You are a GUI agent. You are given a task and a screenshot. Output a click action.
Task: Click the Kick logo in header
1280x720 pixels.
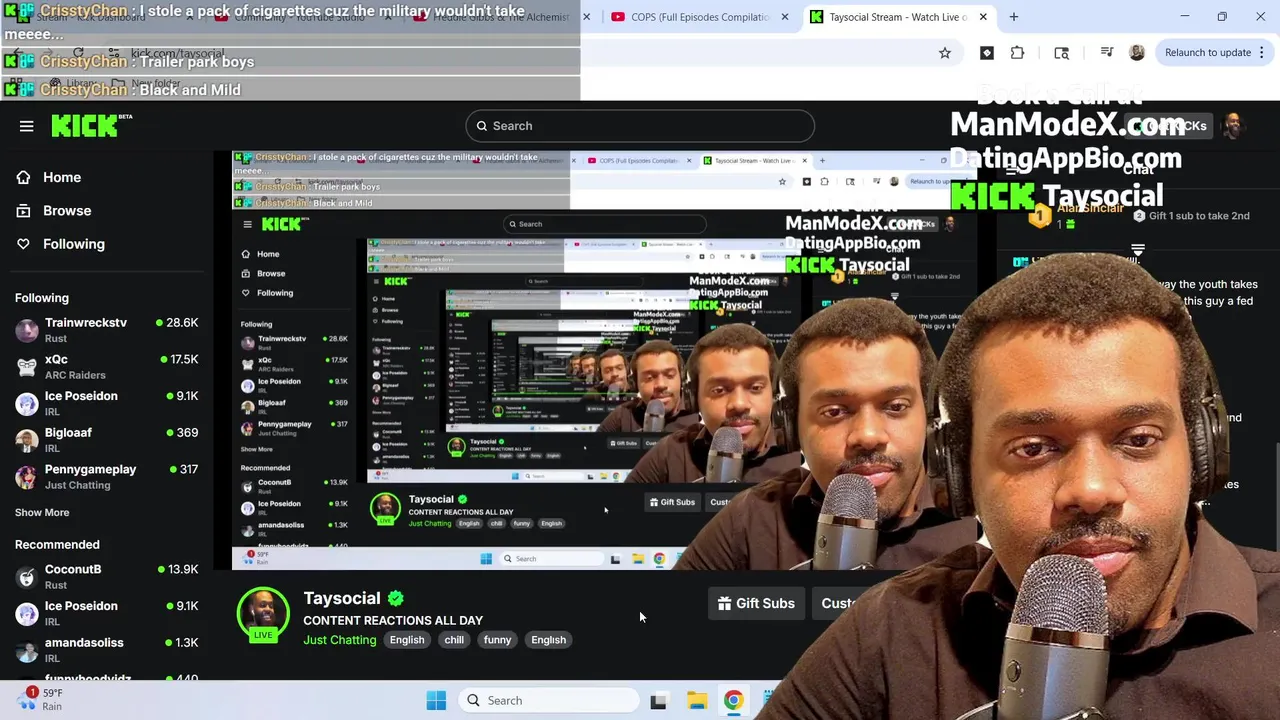coord(91,125)
